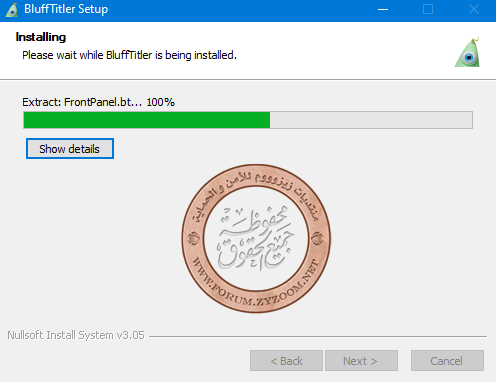Click the green installation progress bar
Screen dimensions: 496x382
tap(248, 120)
